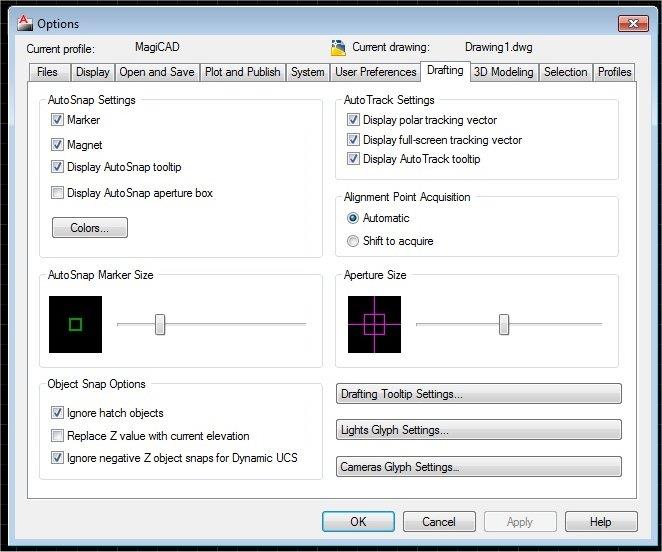Click the Drawing1.dwg file name

[499, 47]
